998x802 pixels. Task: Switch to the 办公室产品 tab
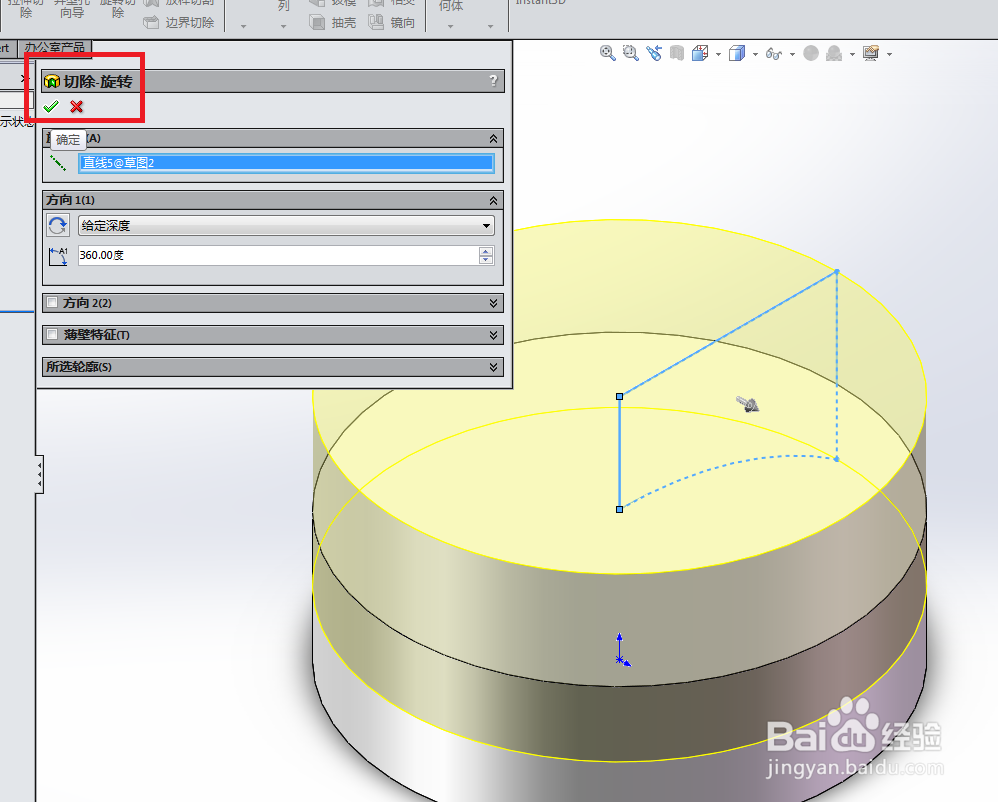[55, 47]
